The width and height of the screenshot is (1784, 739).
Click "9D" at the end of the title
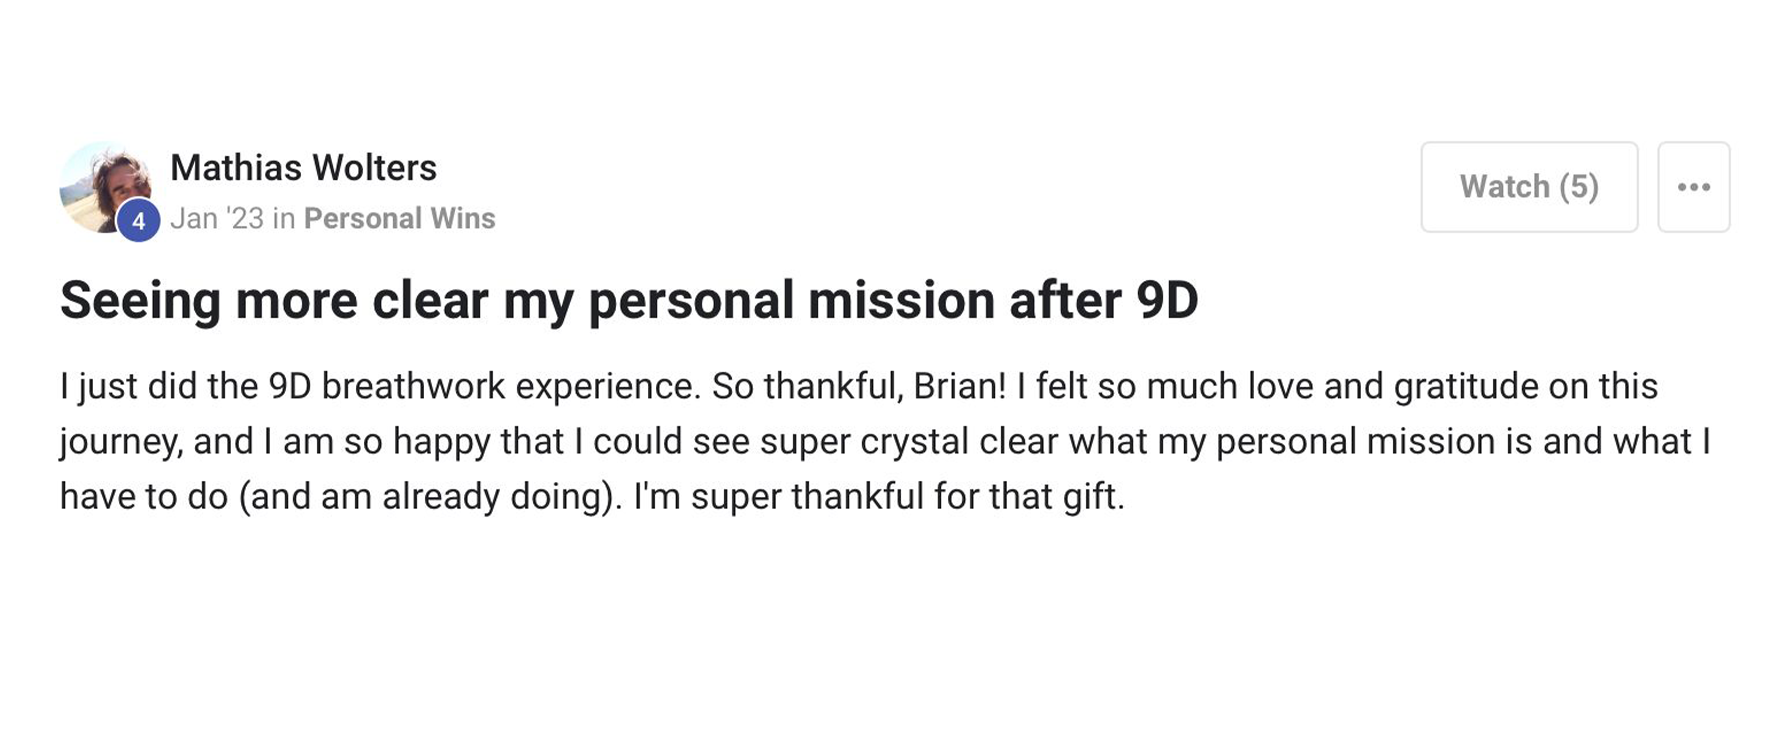[x=1167, y=300]
